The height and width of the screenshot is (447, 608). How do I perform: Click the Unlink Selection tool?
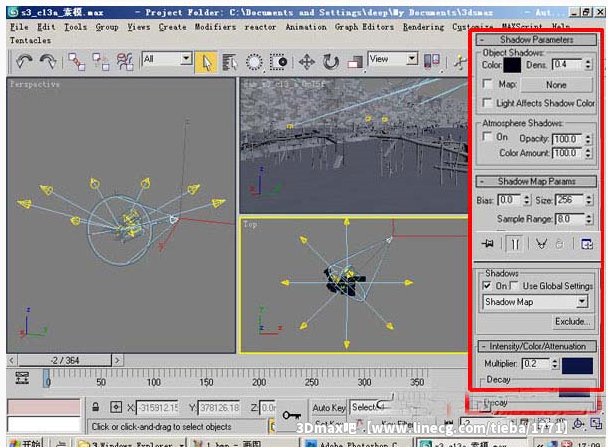pos(100,62)
